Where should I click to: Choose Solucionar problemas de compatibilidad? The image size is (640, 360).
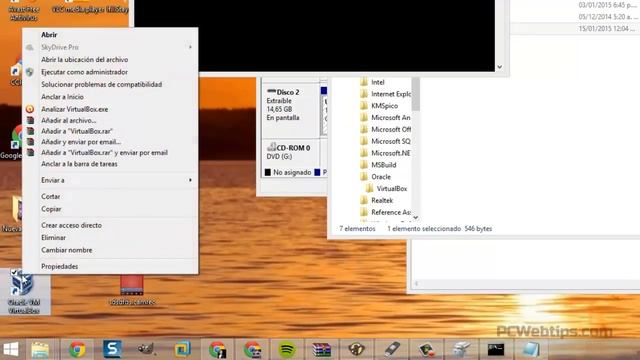pyautogui.click(x=110, y=84)
